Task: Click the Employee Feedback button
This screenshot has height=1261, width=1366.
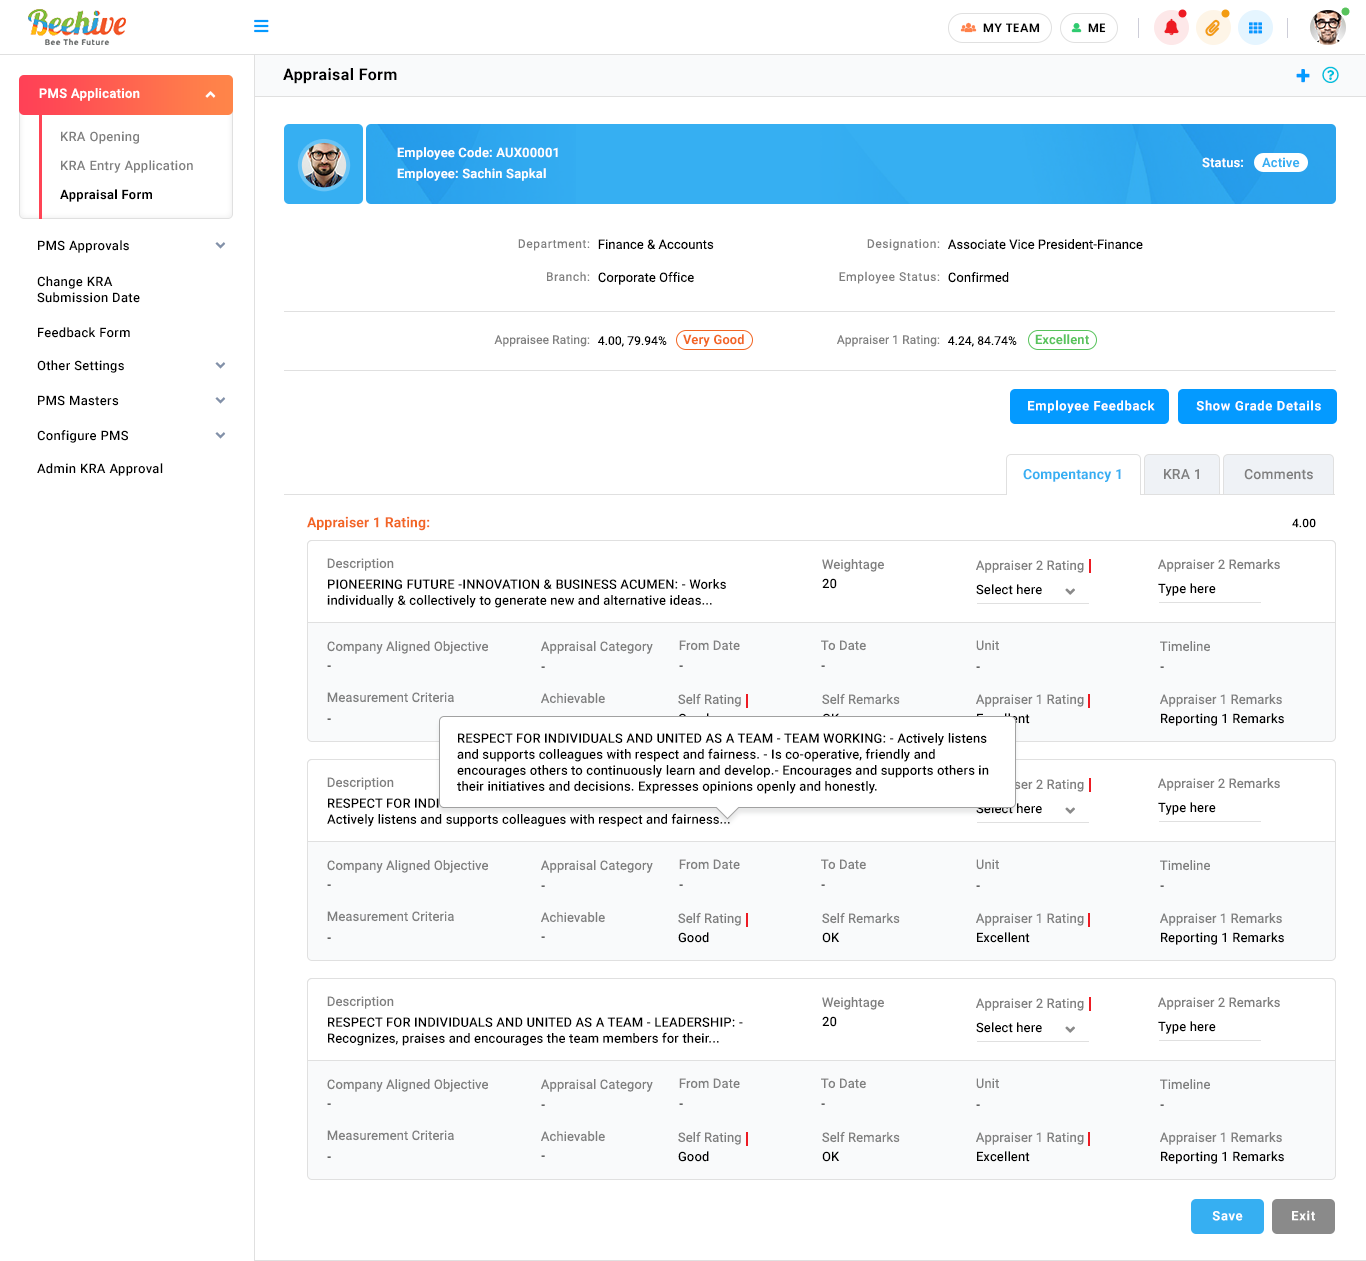Action: click(x=1090, y=407)
